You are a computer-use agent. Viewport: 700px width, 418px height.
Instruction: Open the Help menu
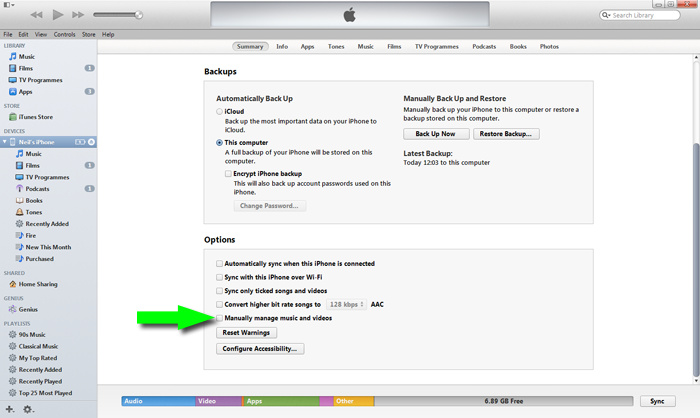point(108,34)
